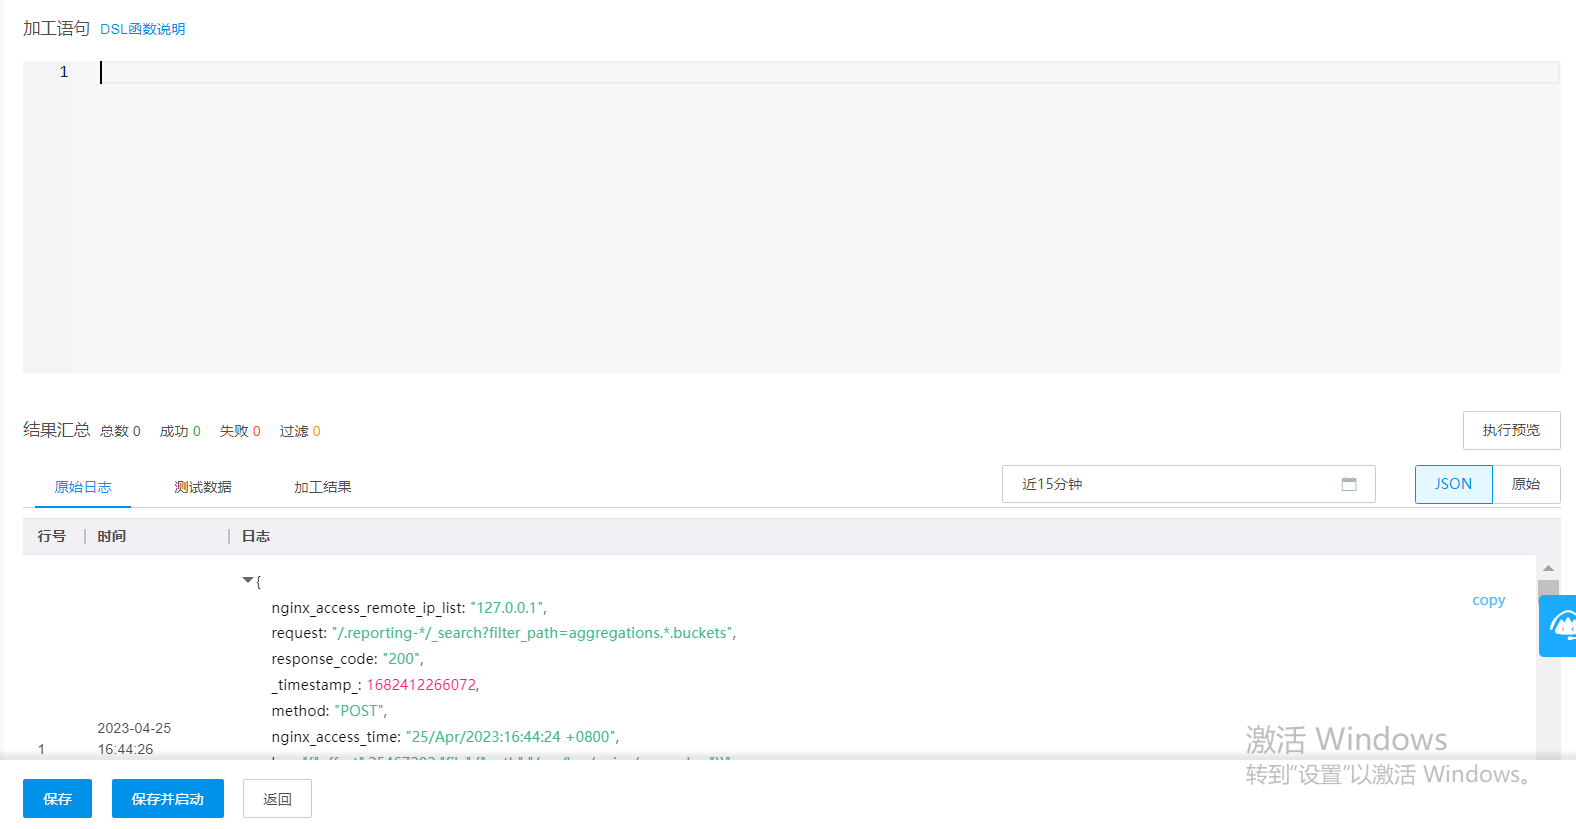1576x829 pixels.
Task: Open the 加工结果 tab
Action: click(323, 487)
